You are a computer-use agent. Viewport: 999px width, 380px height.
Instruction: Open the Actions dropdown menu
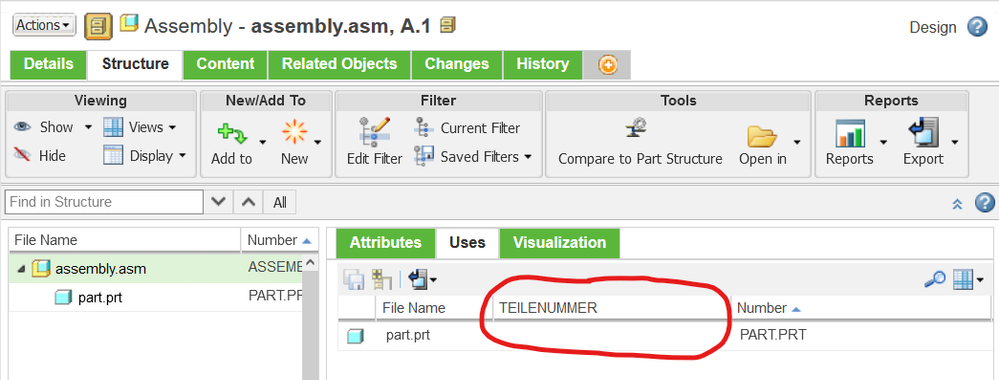(x=44, y=26)
